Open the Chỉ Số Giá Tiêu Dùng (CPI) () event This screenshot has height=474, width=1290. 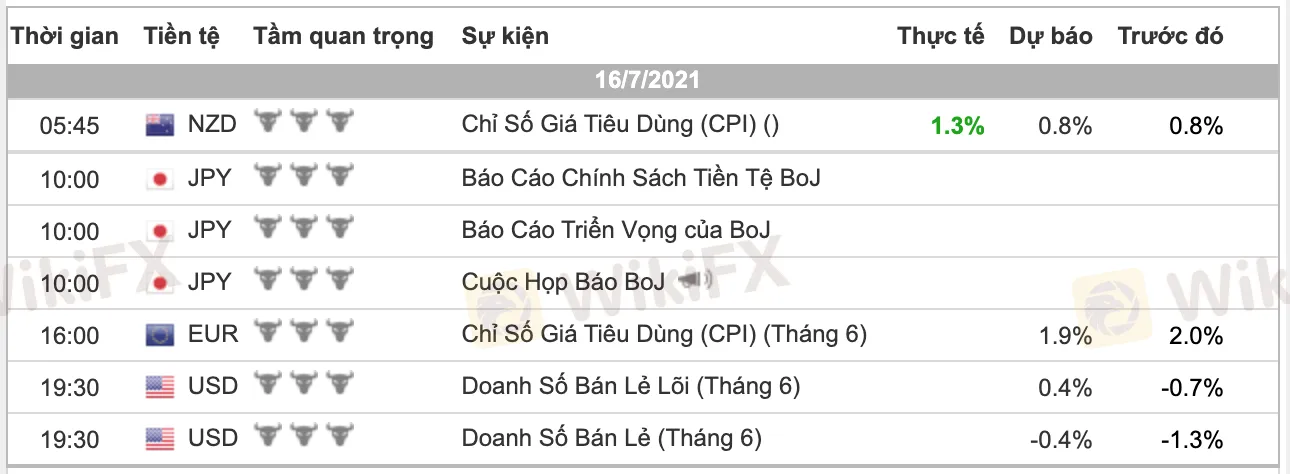[620, 125]
